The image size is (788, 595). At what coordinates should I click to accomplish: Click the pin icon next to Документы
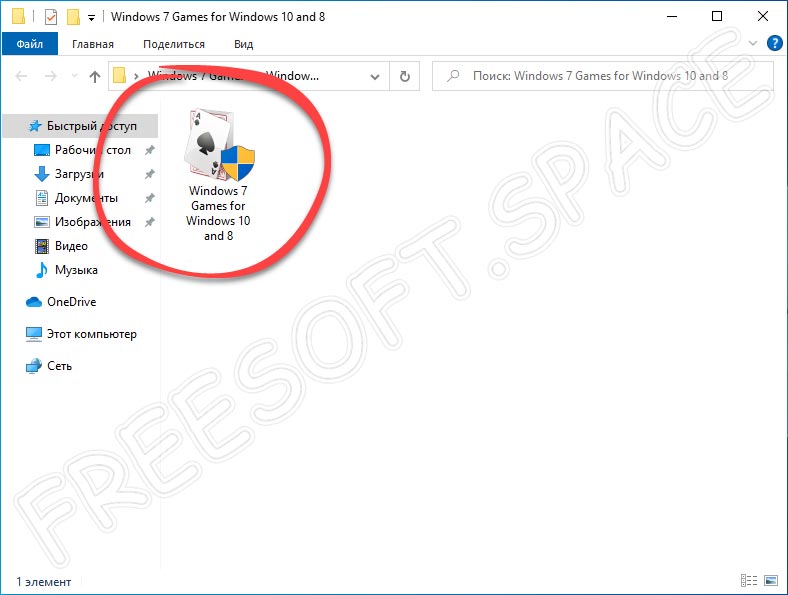[x=150, y=198]
